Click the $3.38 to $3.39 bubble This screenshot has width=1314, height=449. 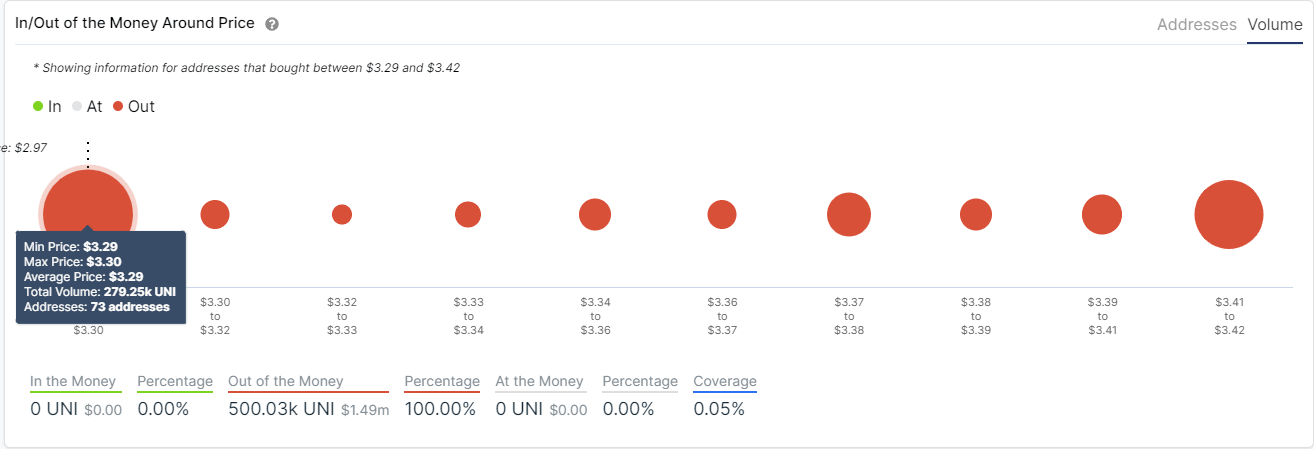(x=976, y=214)
